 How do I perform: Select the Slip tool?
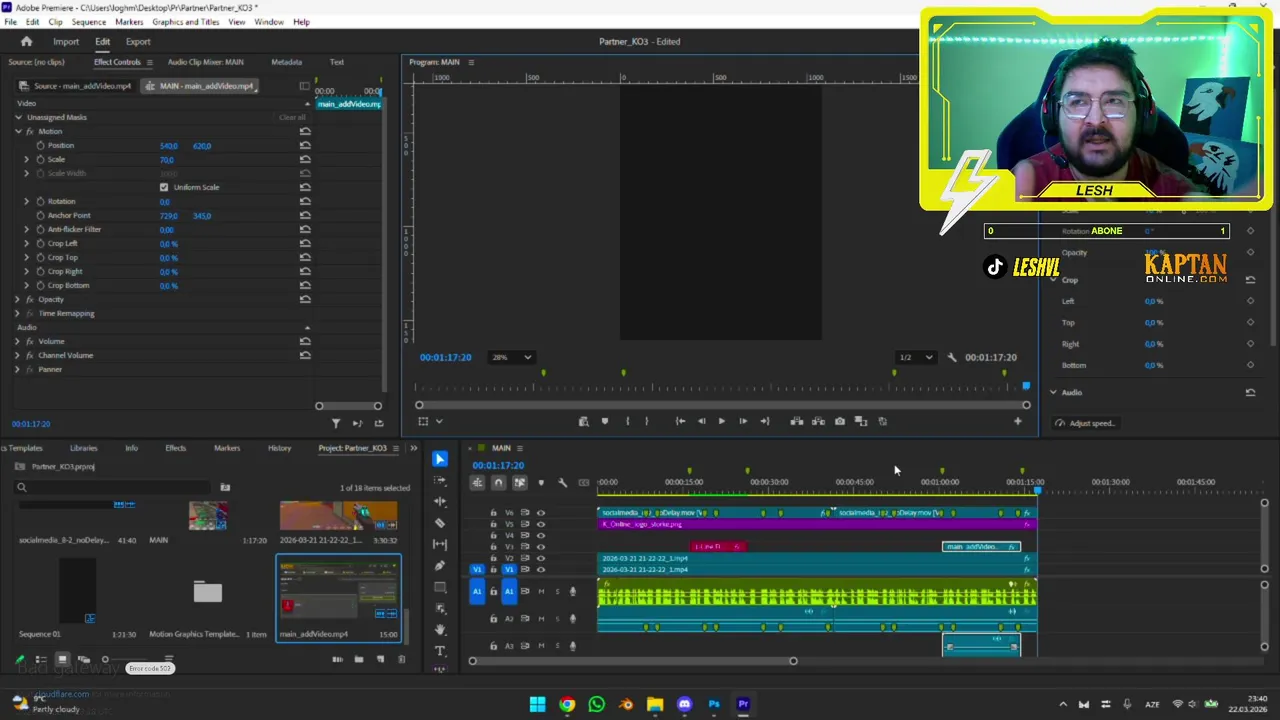tap(440, 544)
